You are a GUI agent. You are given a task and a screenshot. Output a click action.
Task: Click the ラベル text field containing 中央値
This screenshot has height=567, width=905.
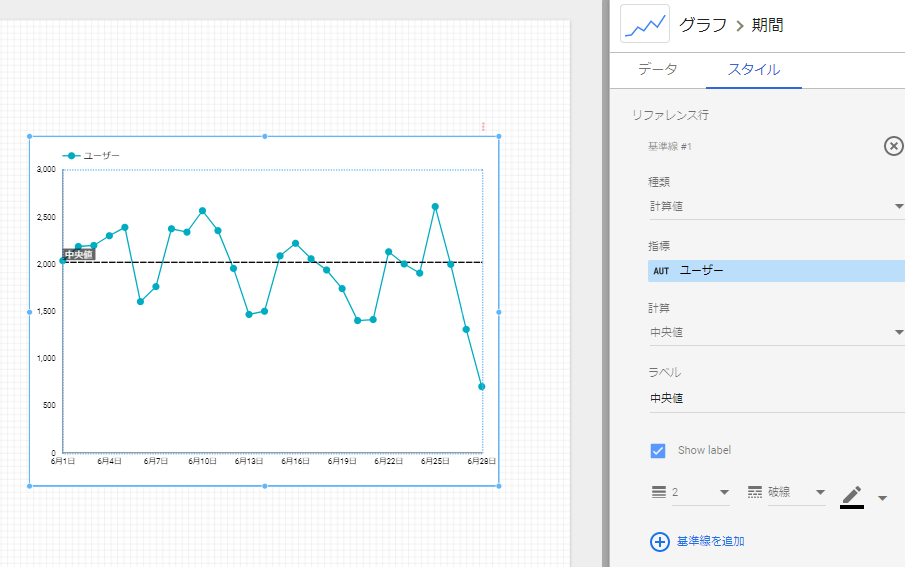tap(775, 398)
